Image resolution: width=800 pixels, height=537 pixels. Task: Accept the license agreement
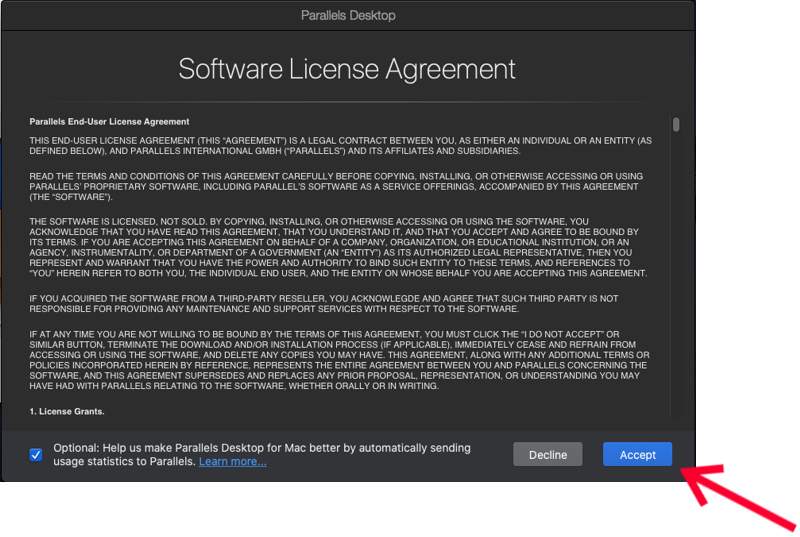(x=637, y=455)
